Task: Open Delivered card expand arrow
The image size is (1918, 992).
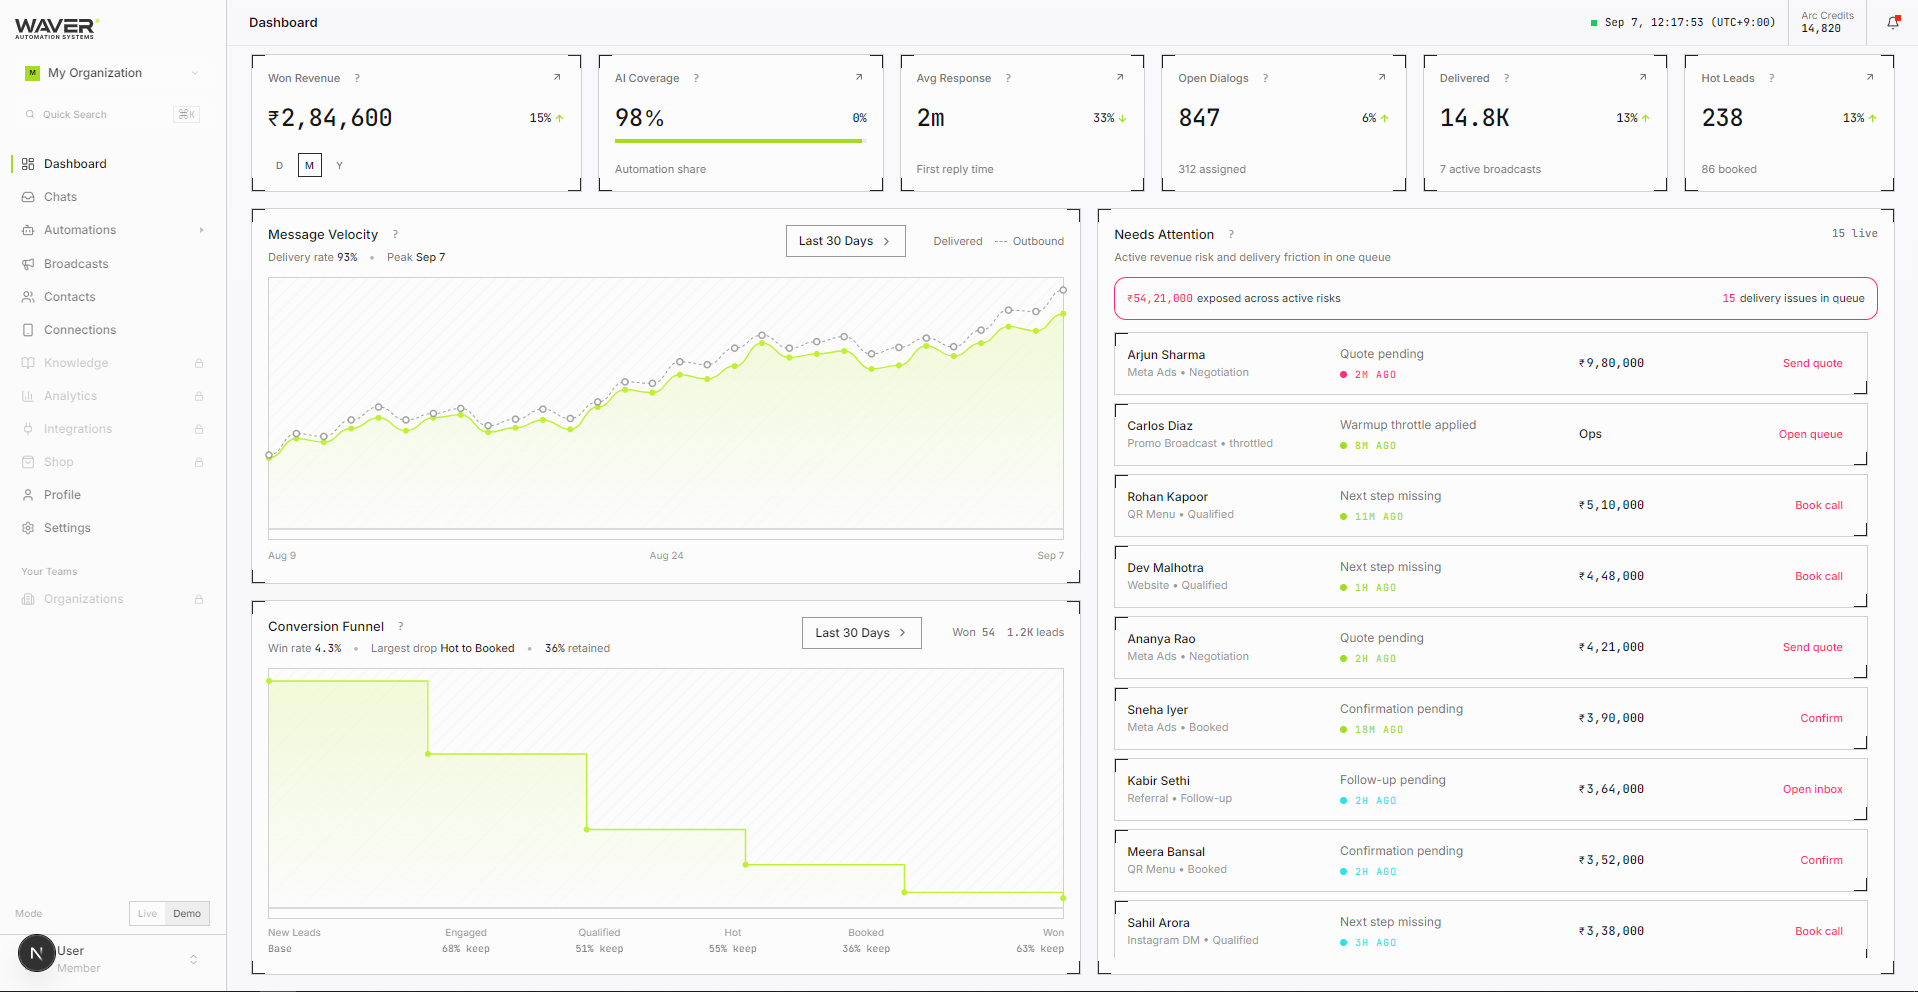Action: (x=1643, y=77)
